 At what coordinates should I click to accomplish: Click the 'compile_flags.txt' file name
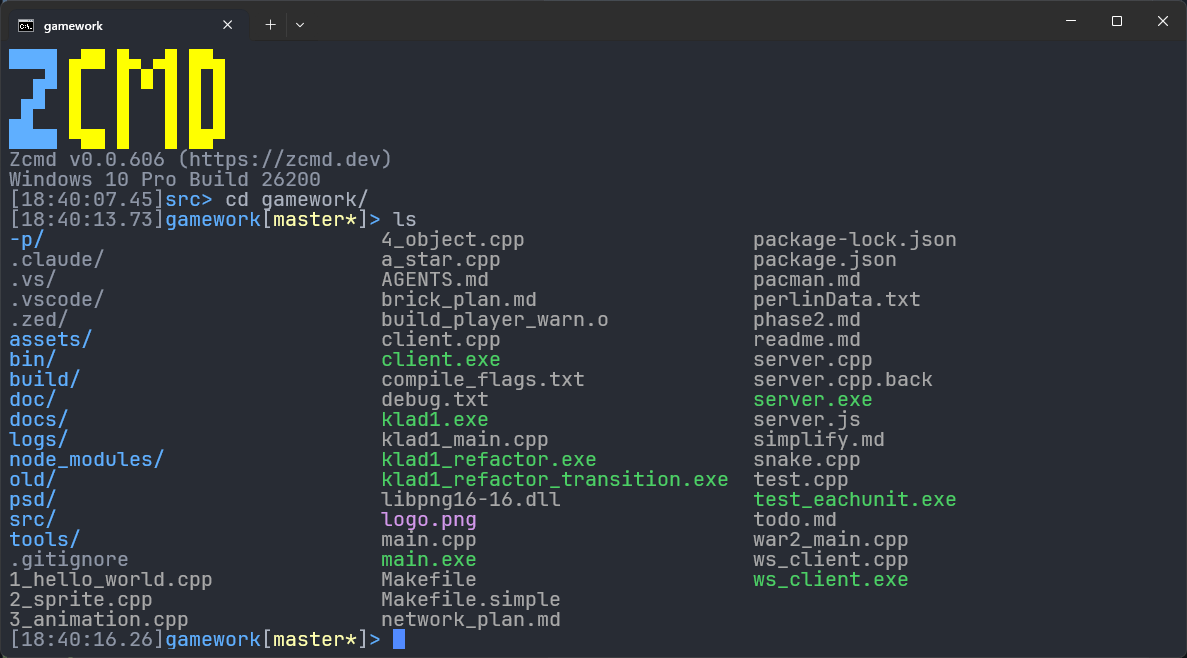point(483,379)
